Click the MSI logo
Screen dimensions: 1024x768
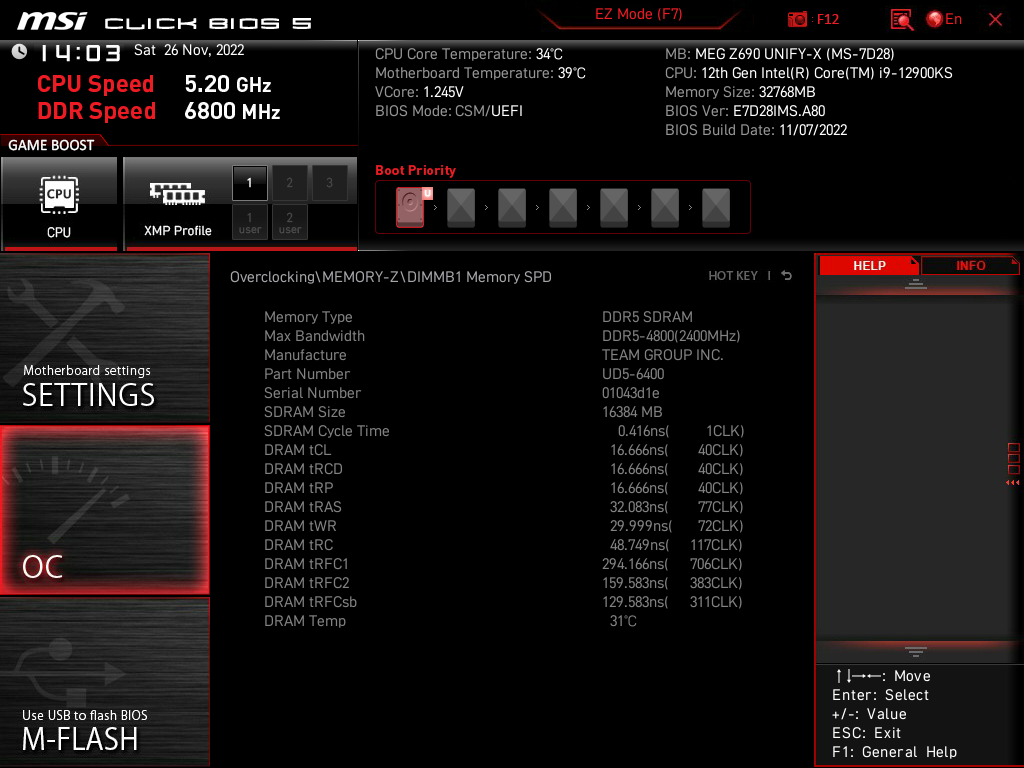click(52, 22)
